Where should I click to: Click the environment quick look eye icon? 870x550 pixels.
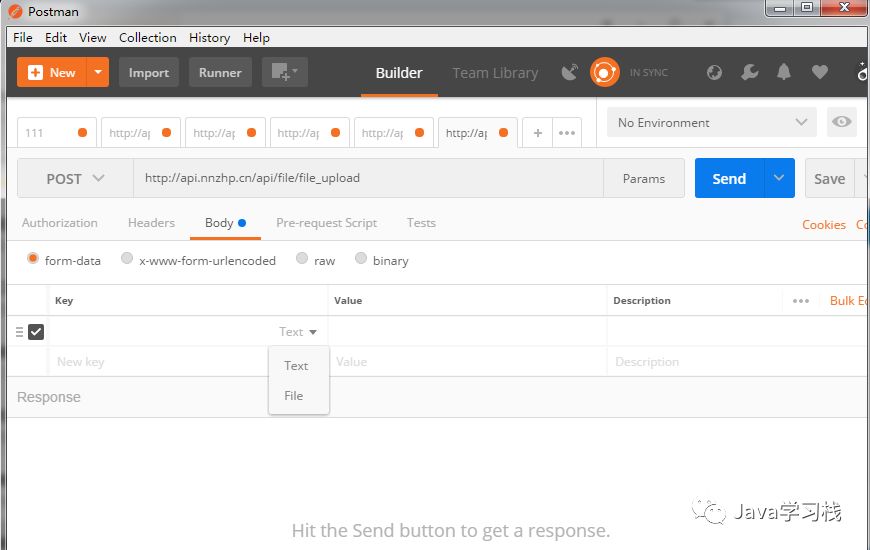click(x=841, y=122)
